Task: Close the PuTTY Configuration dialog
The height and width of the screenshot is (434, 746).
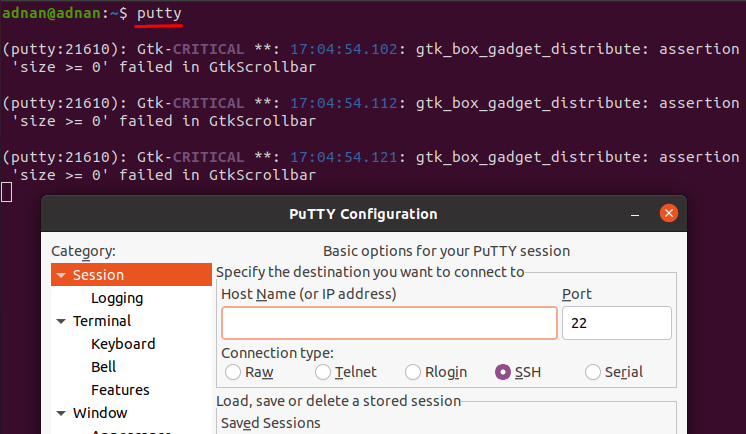Action: click(668, 213)
